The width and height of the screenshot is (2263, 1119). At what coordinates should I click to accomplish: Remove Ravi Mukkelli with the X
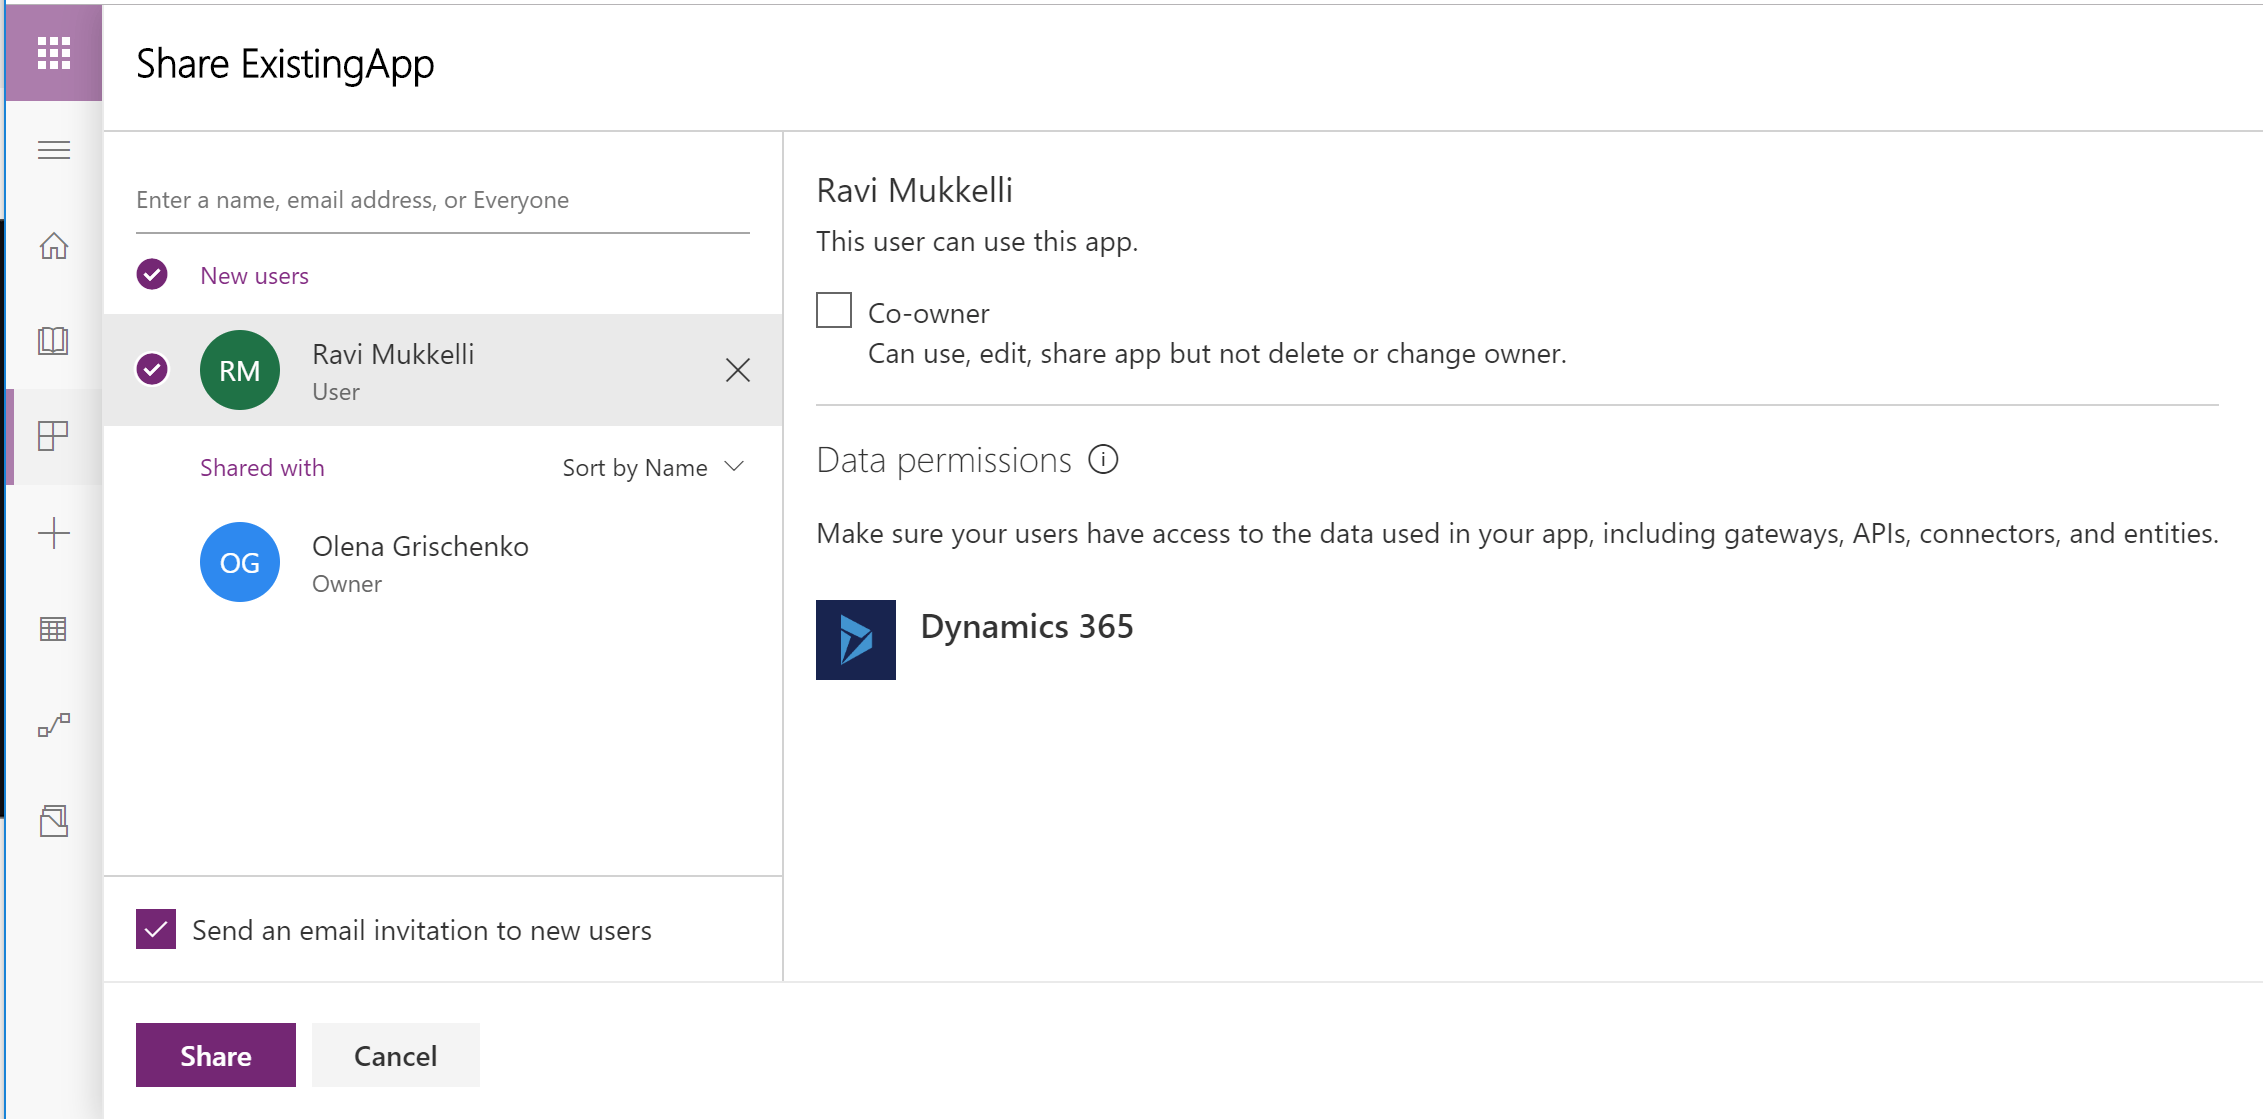click(738, 370)
